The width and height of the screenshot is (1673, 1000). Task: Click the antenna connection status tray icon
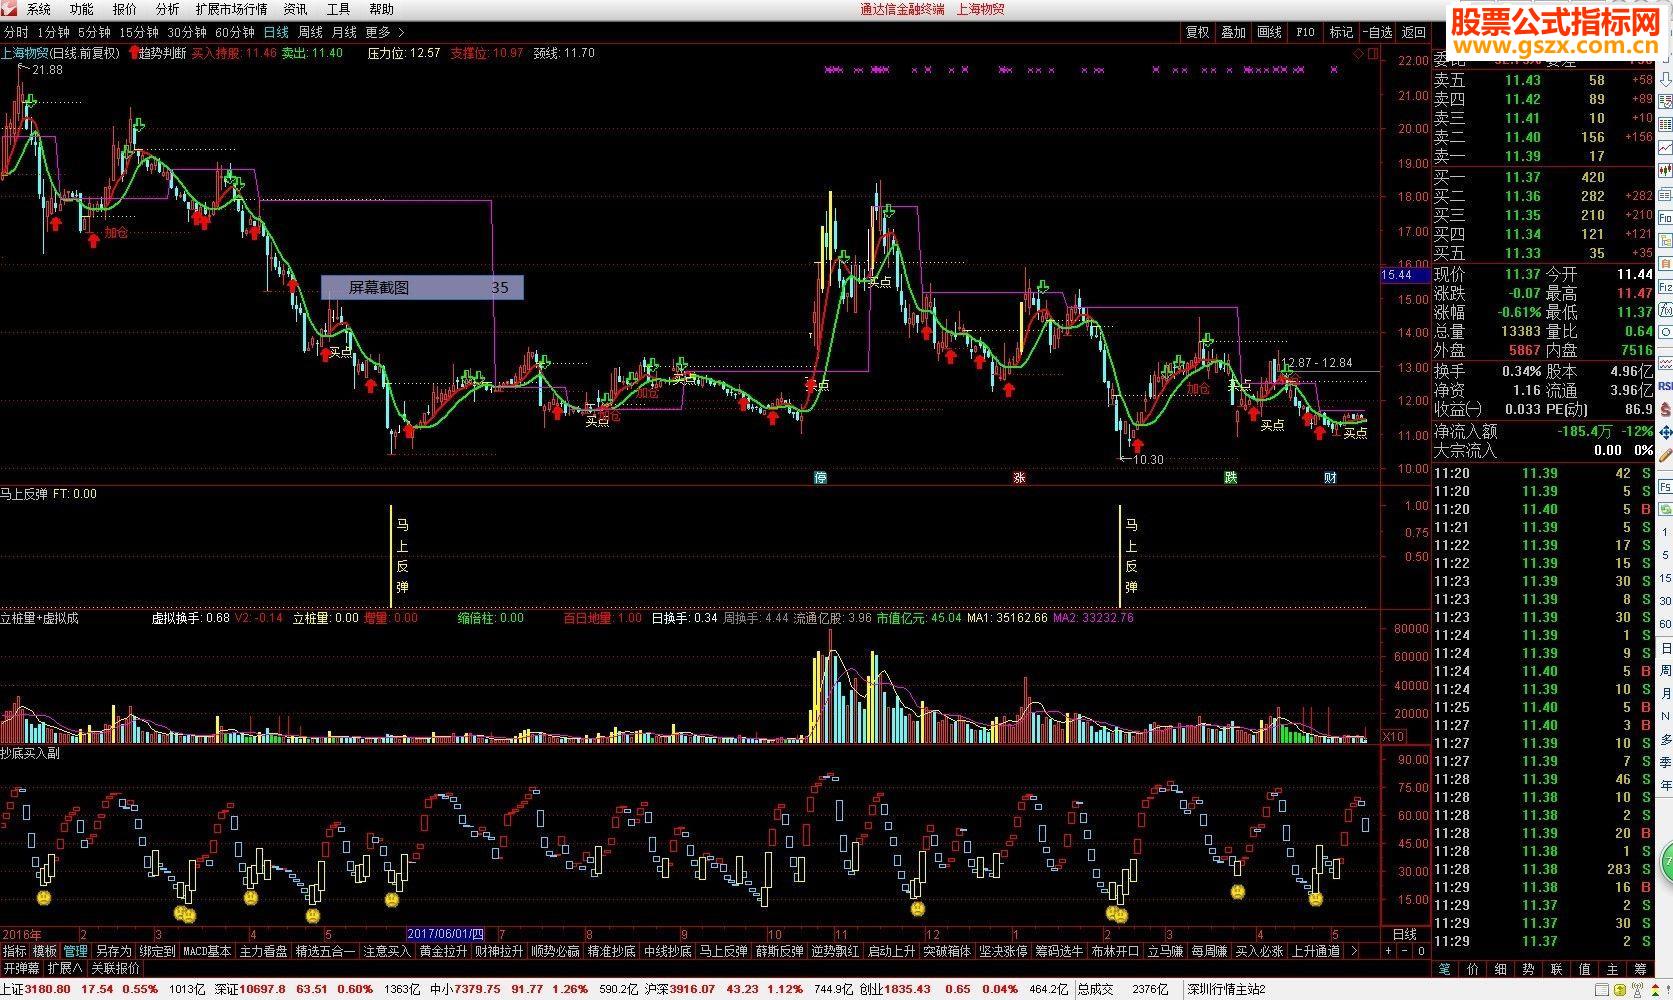[1638, 989]
